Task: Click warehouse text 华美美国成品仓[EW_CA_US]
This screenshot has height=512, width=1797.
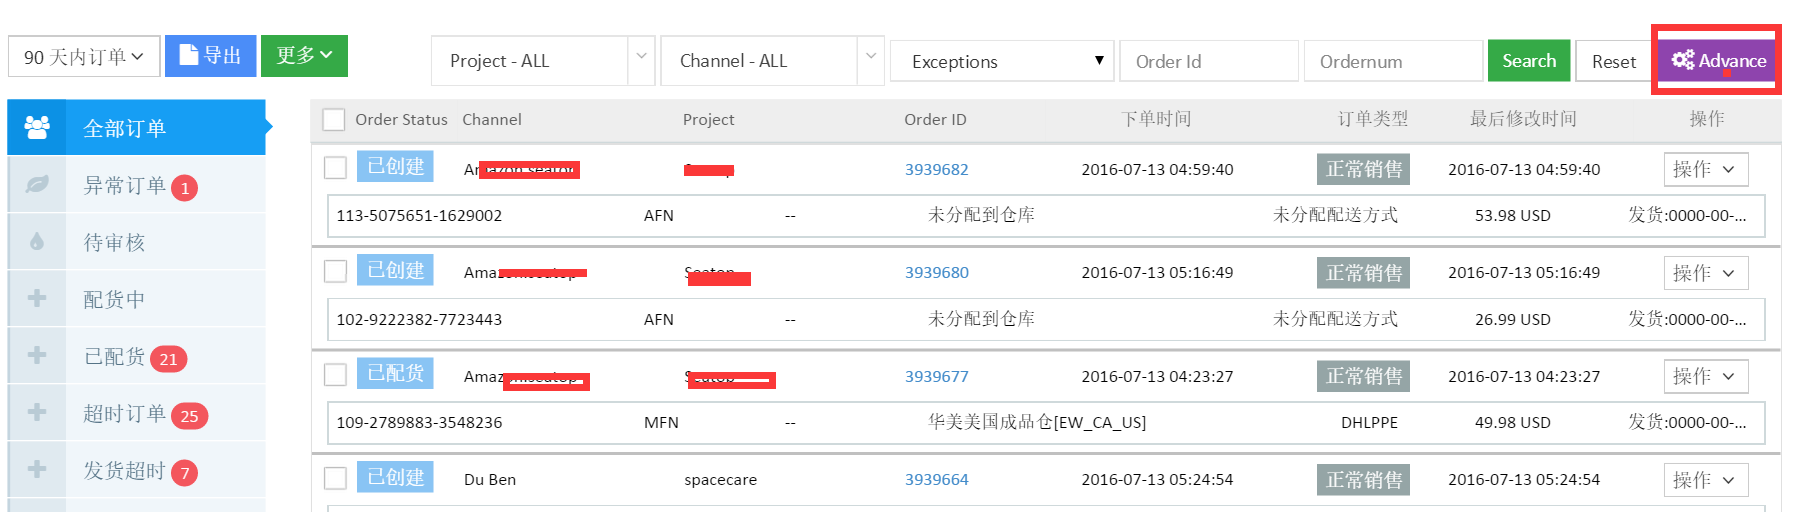Action: pos(1037,422)
